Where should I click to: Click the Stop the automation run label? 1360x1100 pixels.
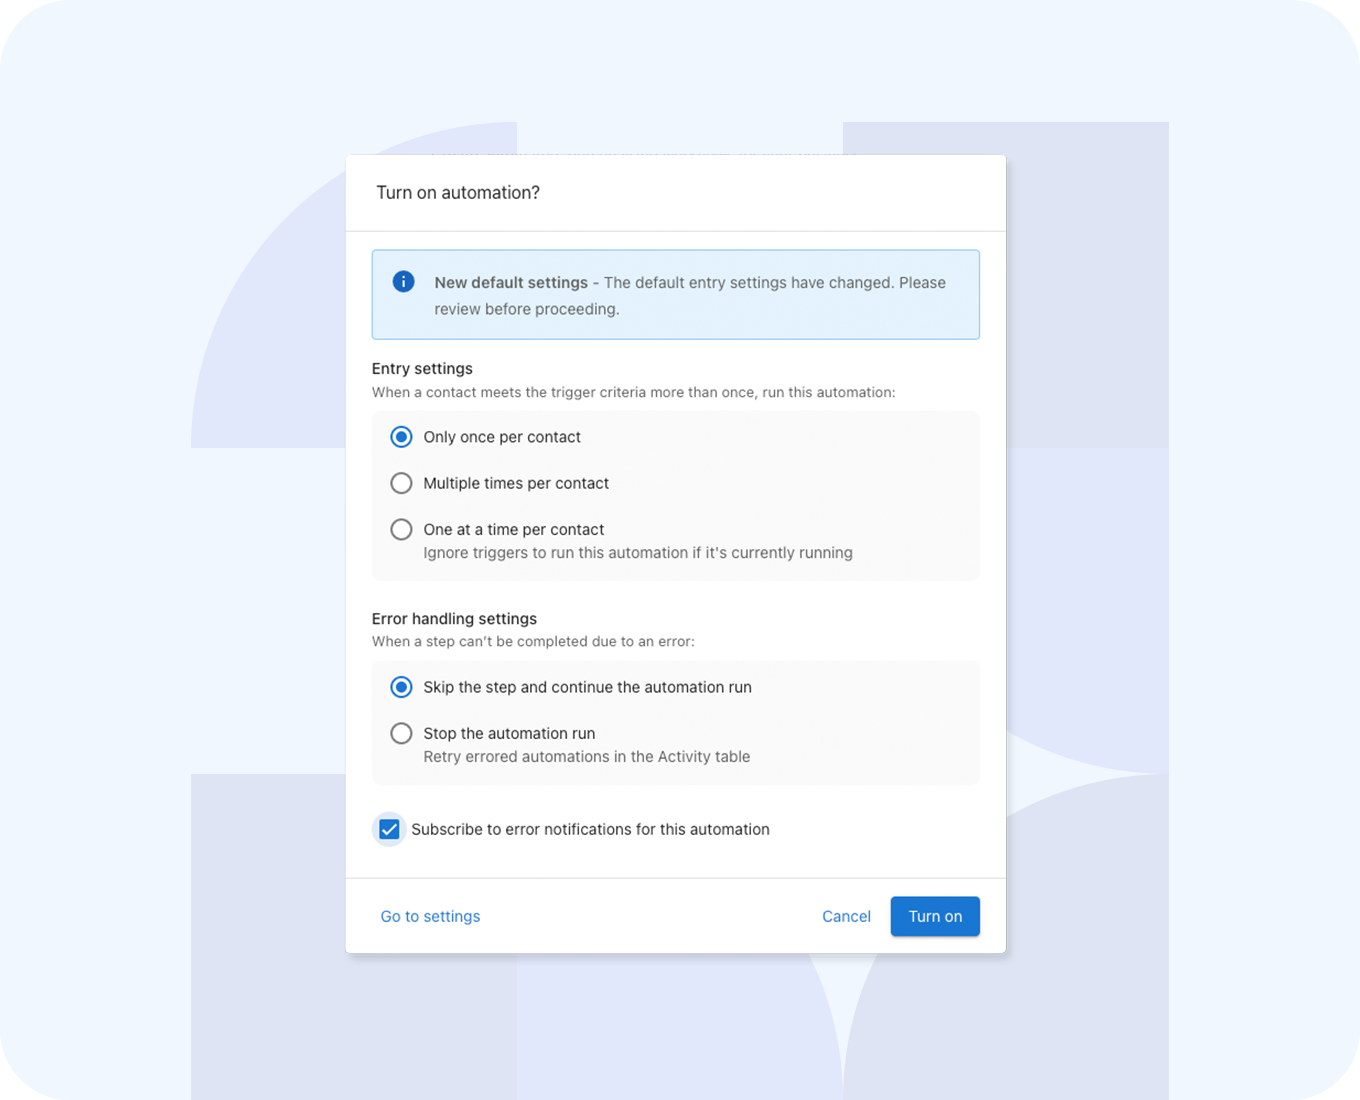[509, 733]
